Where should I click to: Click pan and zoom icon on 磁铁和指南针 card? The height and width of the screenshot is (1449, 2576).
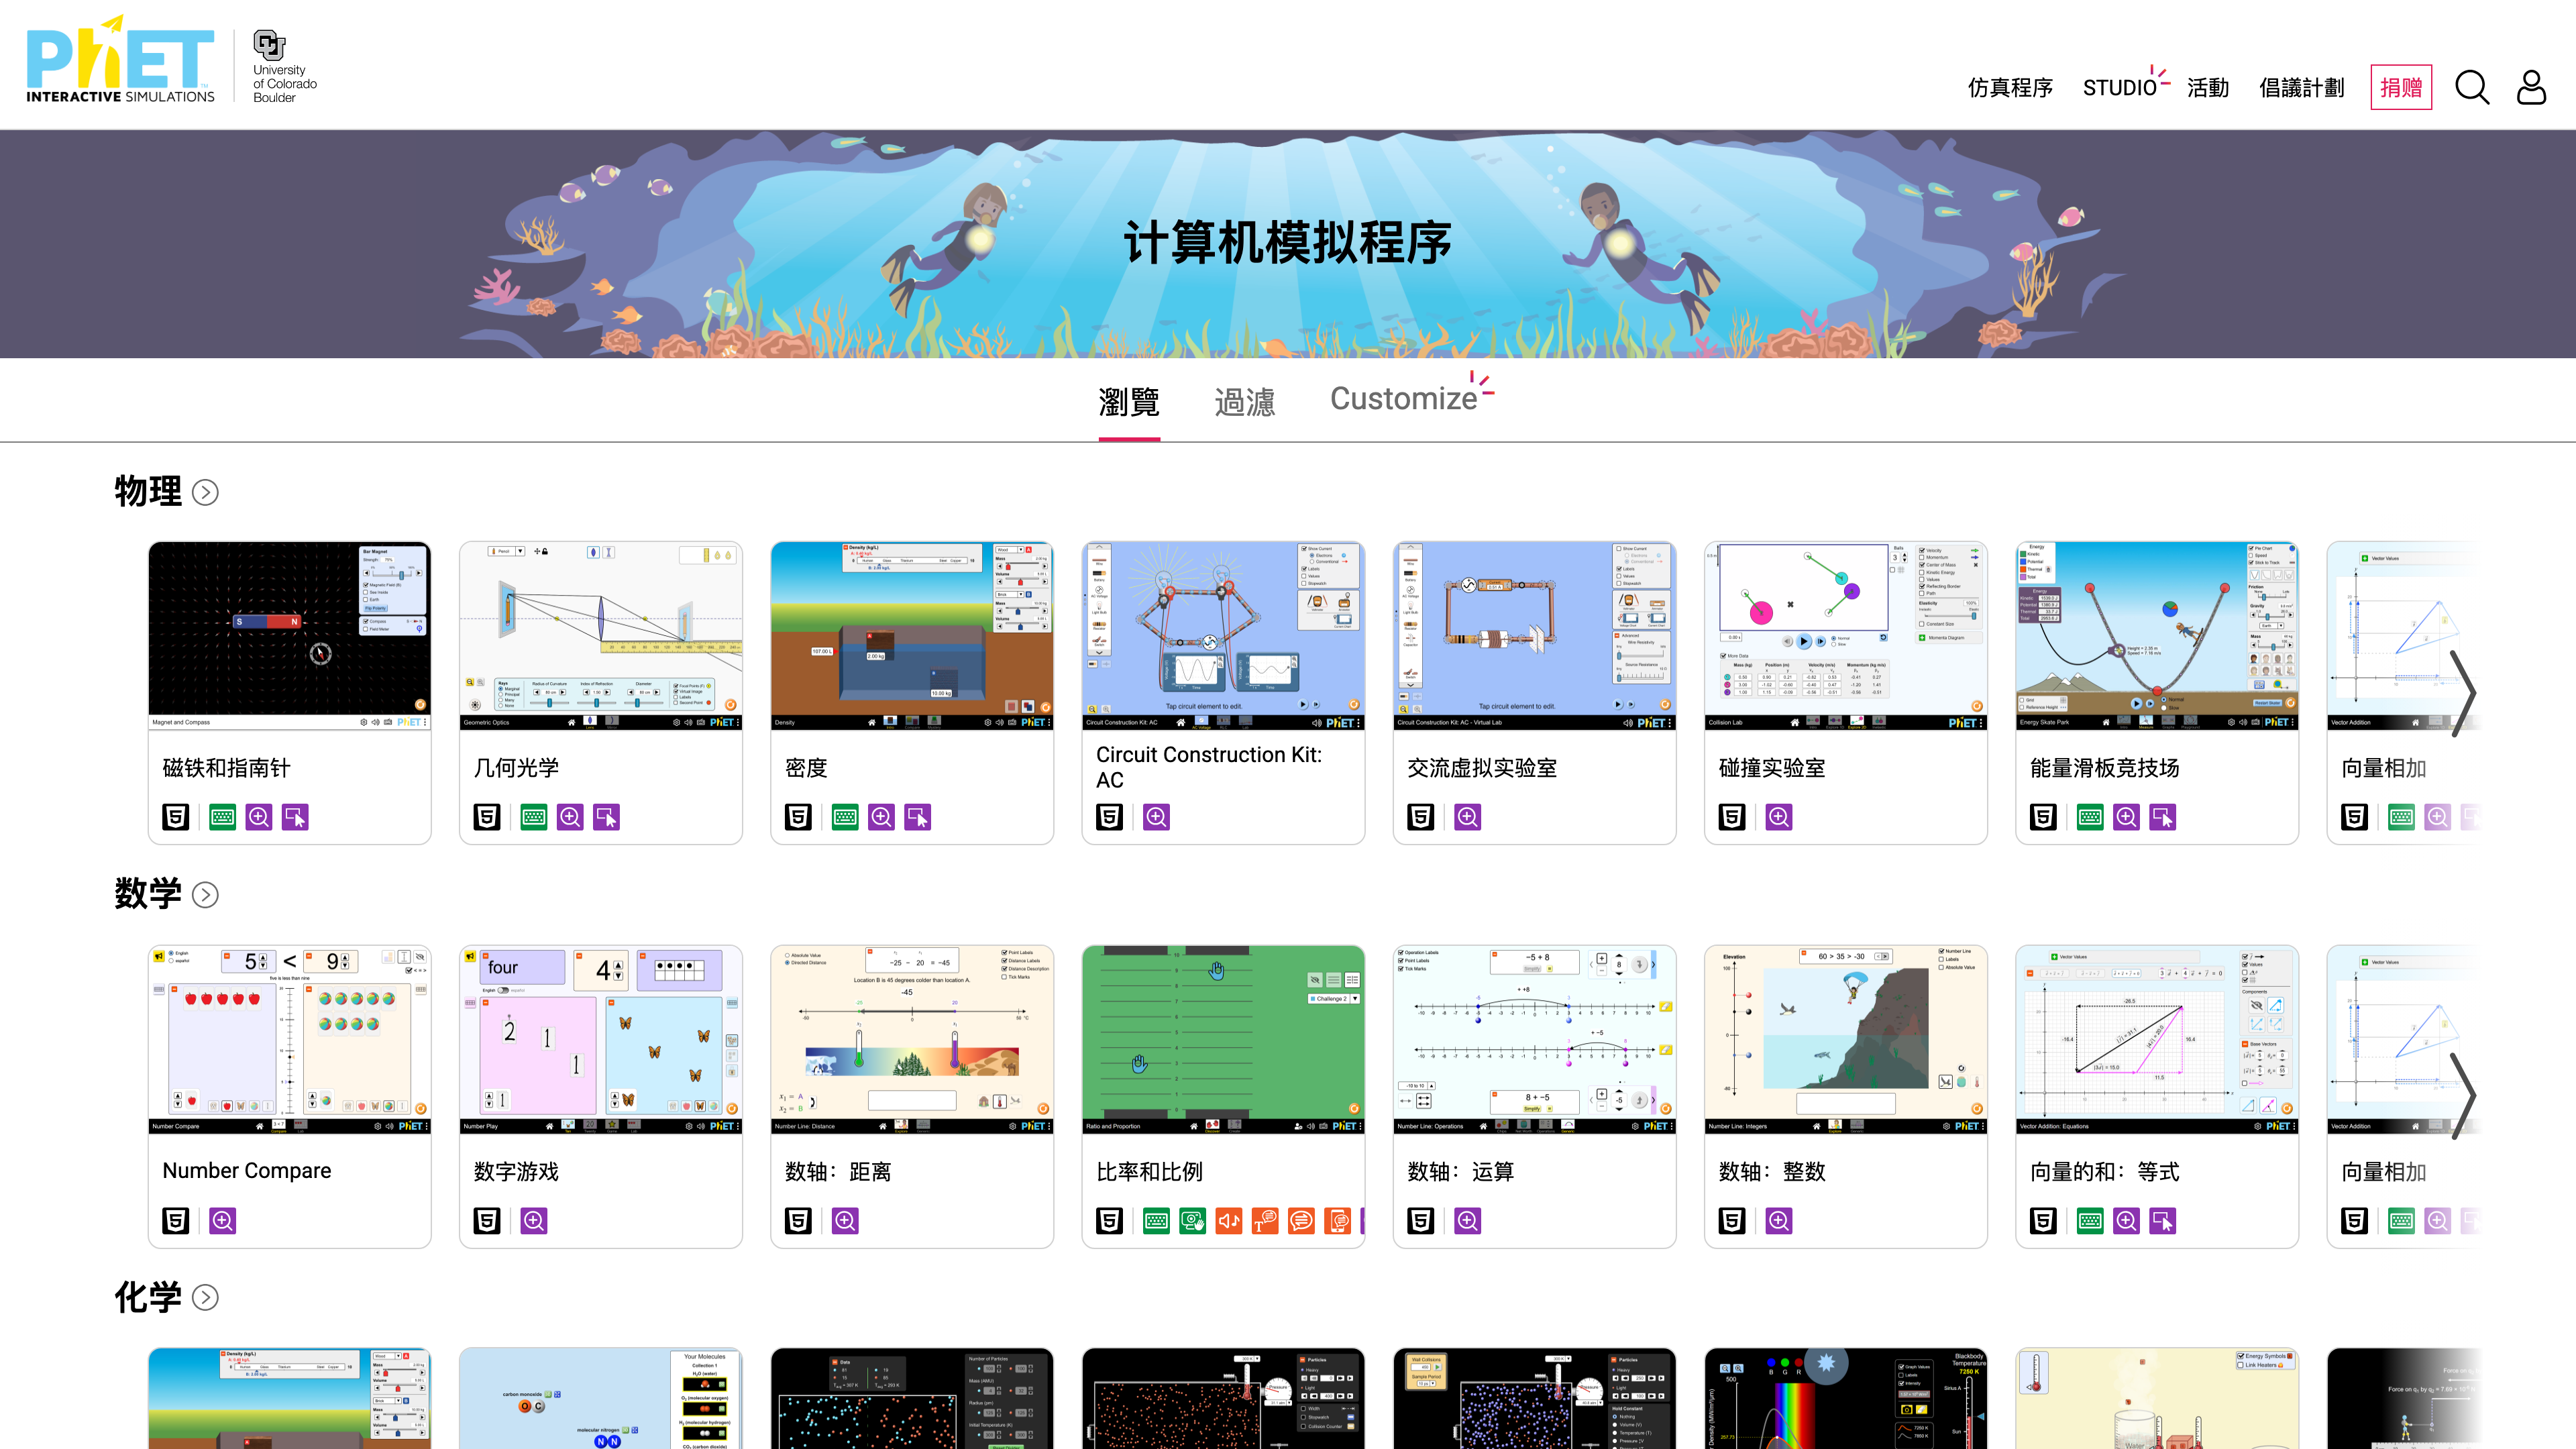click(259, 817)
